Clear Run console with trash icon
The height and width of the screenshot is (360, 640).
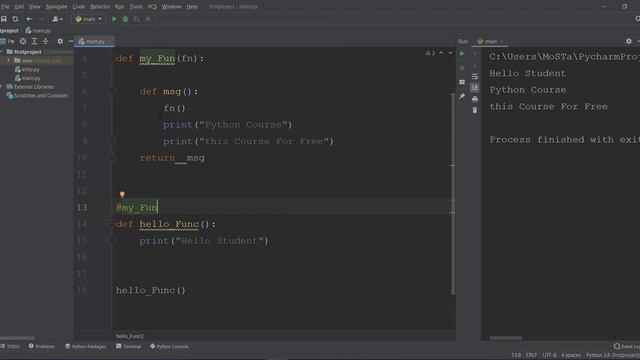click(x=475, y=110)
